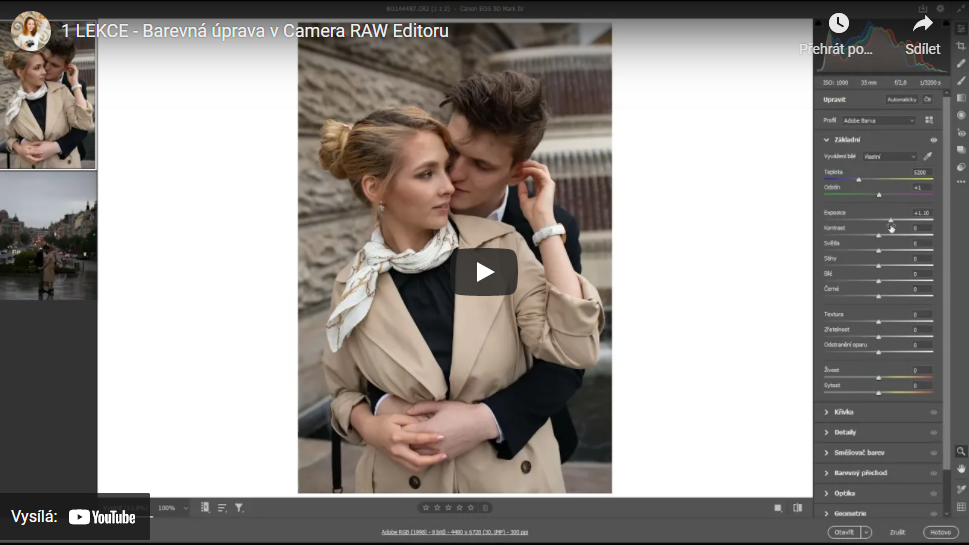Open the Snapshots panel icon
The width and height of the screenshot is (969, 545).
(961, 150)
